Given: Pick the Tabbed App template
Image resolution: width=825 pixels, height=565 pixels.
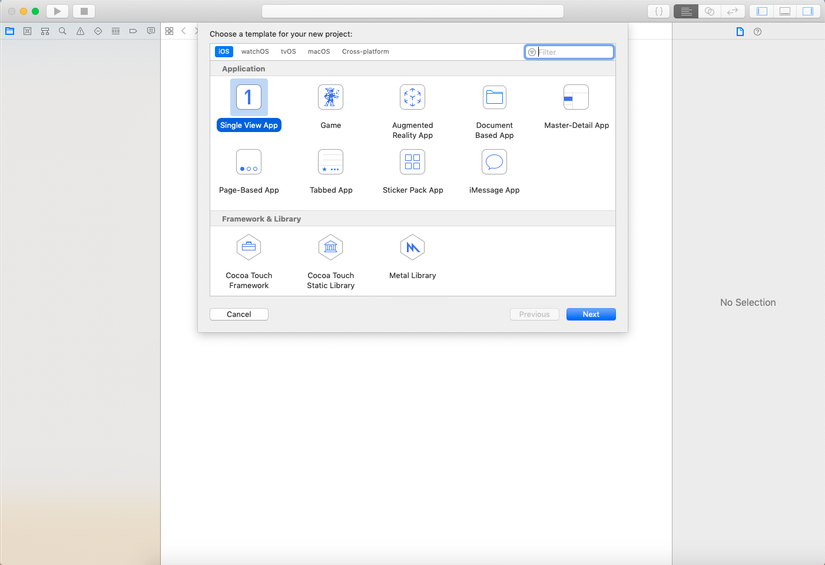Looking at the screenshot, I should click(330, 171).
